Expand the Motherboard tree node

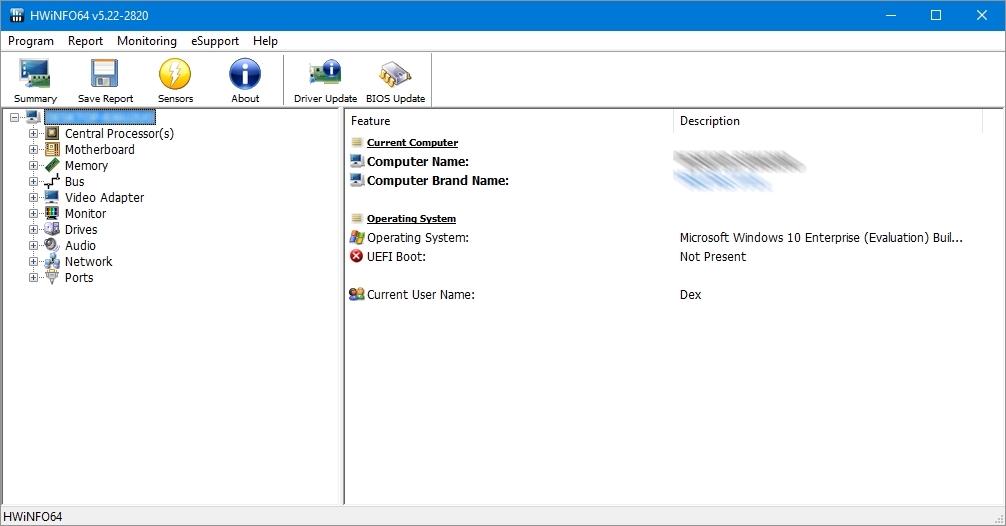(33, 150)
